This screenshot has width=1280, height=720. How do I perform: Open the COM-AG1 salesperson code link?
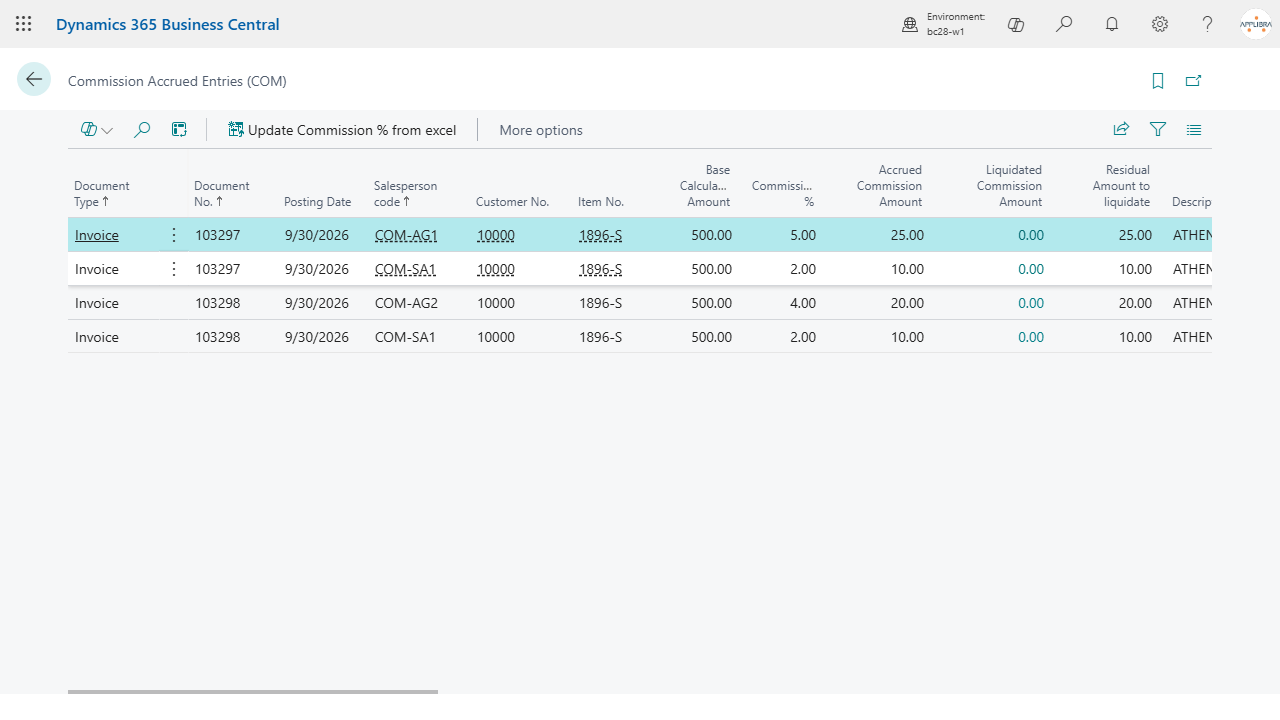pos(406,235)
